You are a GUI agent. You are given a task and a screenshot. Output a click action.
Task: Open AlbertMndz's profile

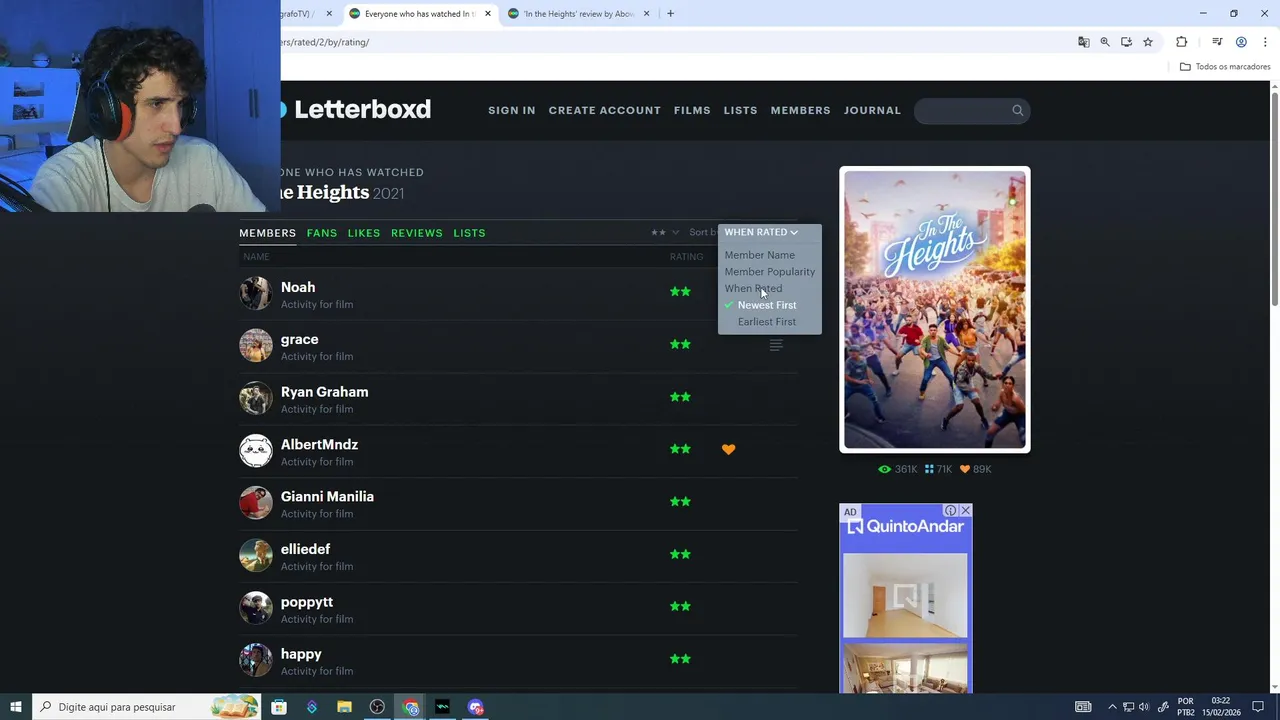pyautogui.click(x=319, y=444)
